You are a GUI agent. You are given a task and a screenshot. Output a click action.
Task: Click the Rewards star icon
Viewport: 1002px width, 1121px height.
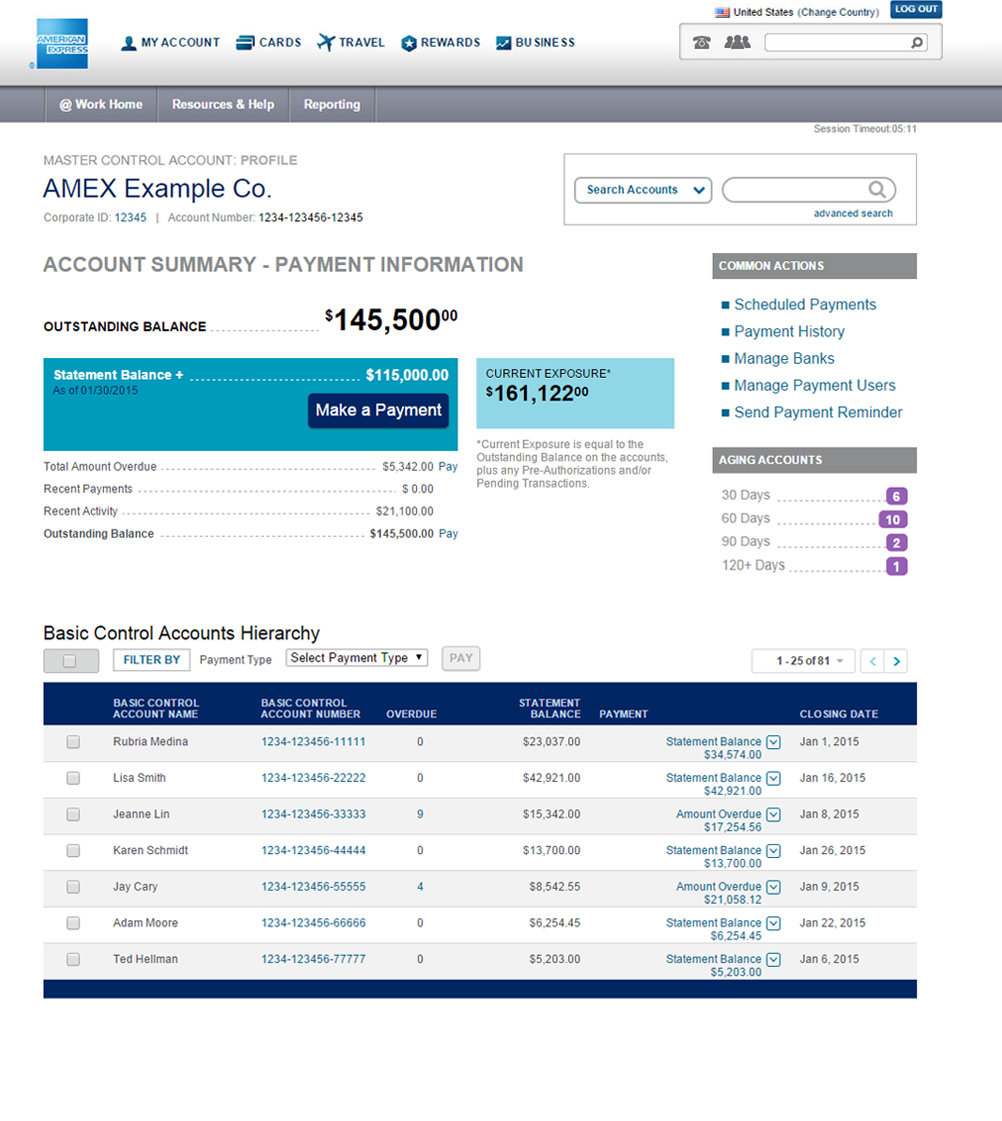409,44
